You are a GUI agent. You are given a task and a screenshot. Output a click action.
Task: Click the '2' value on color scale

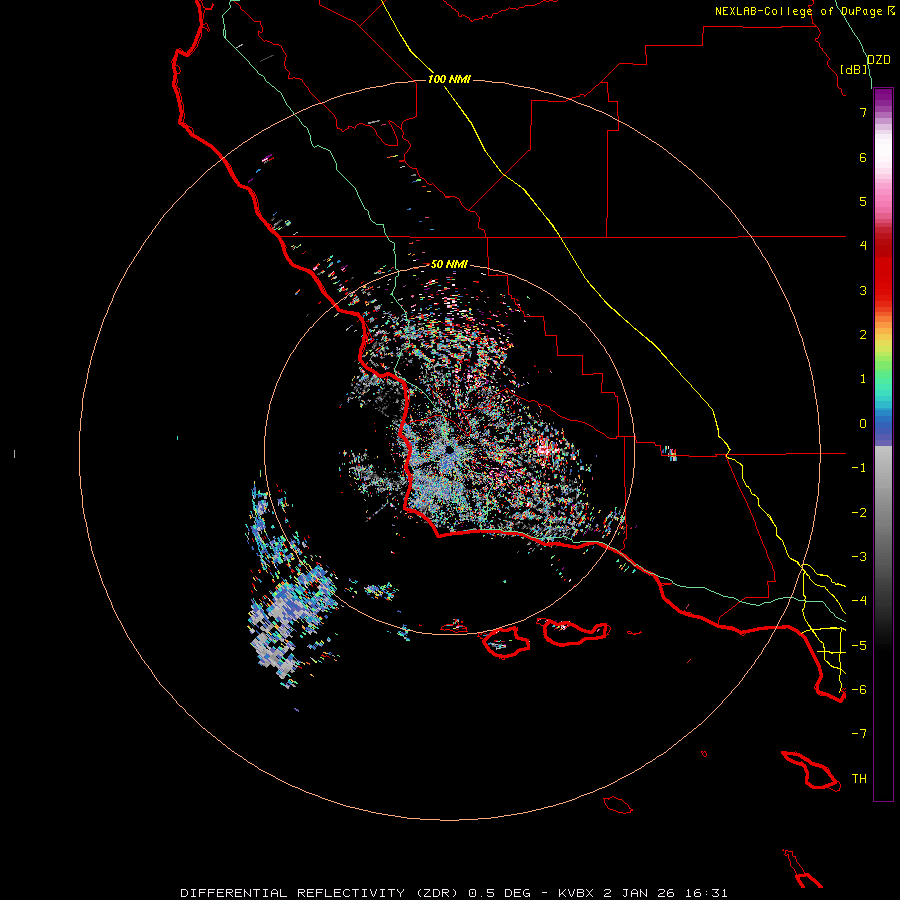point(863,335)
